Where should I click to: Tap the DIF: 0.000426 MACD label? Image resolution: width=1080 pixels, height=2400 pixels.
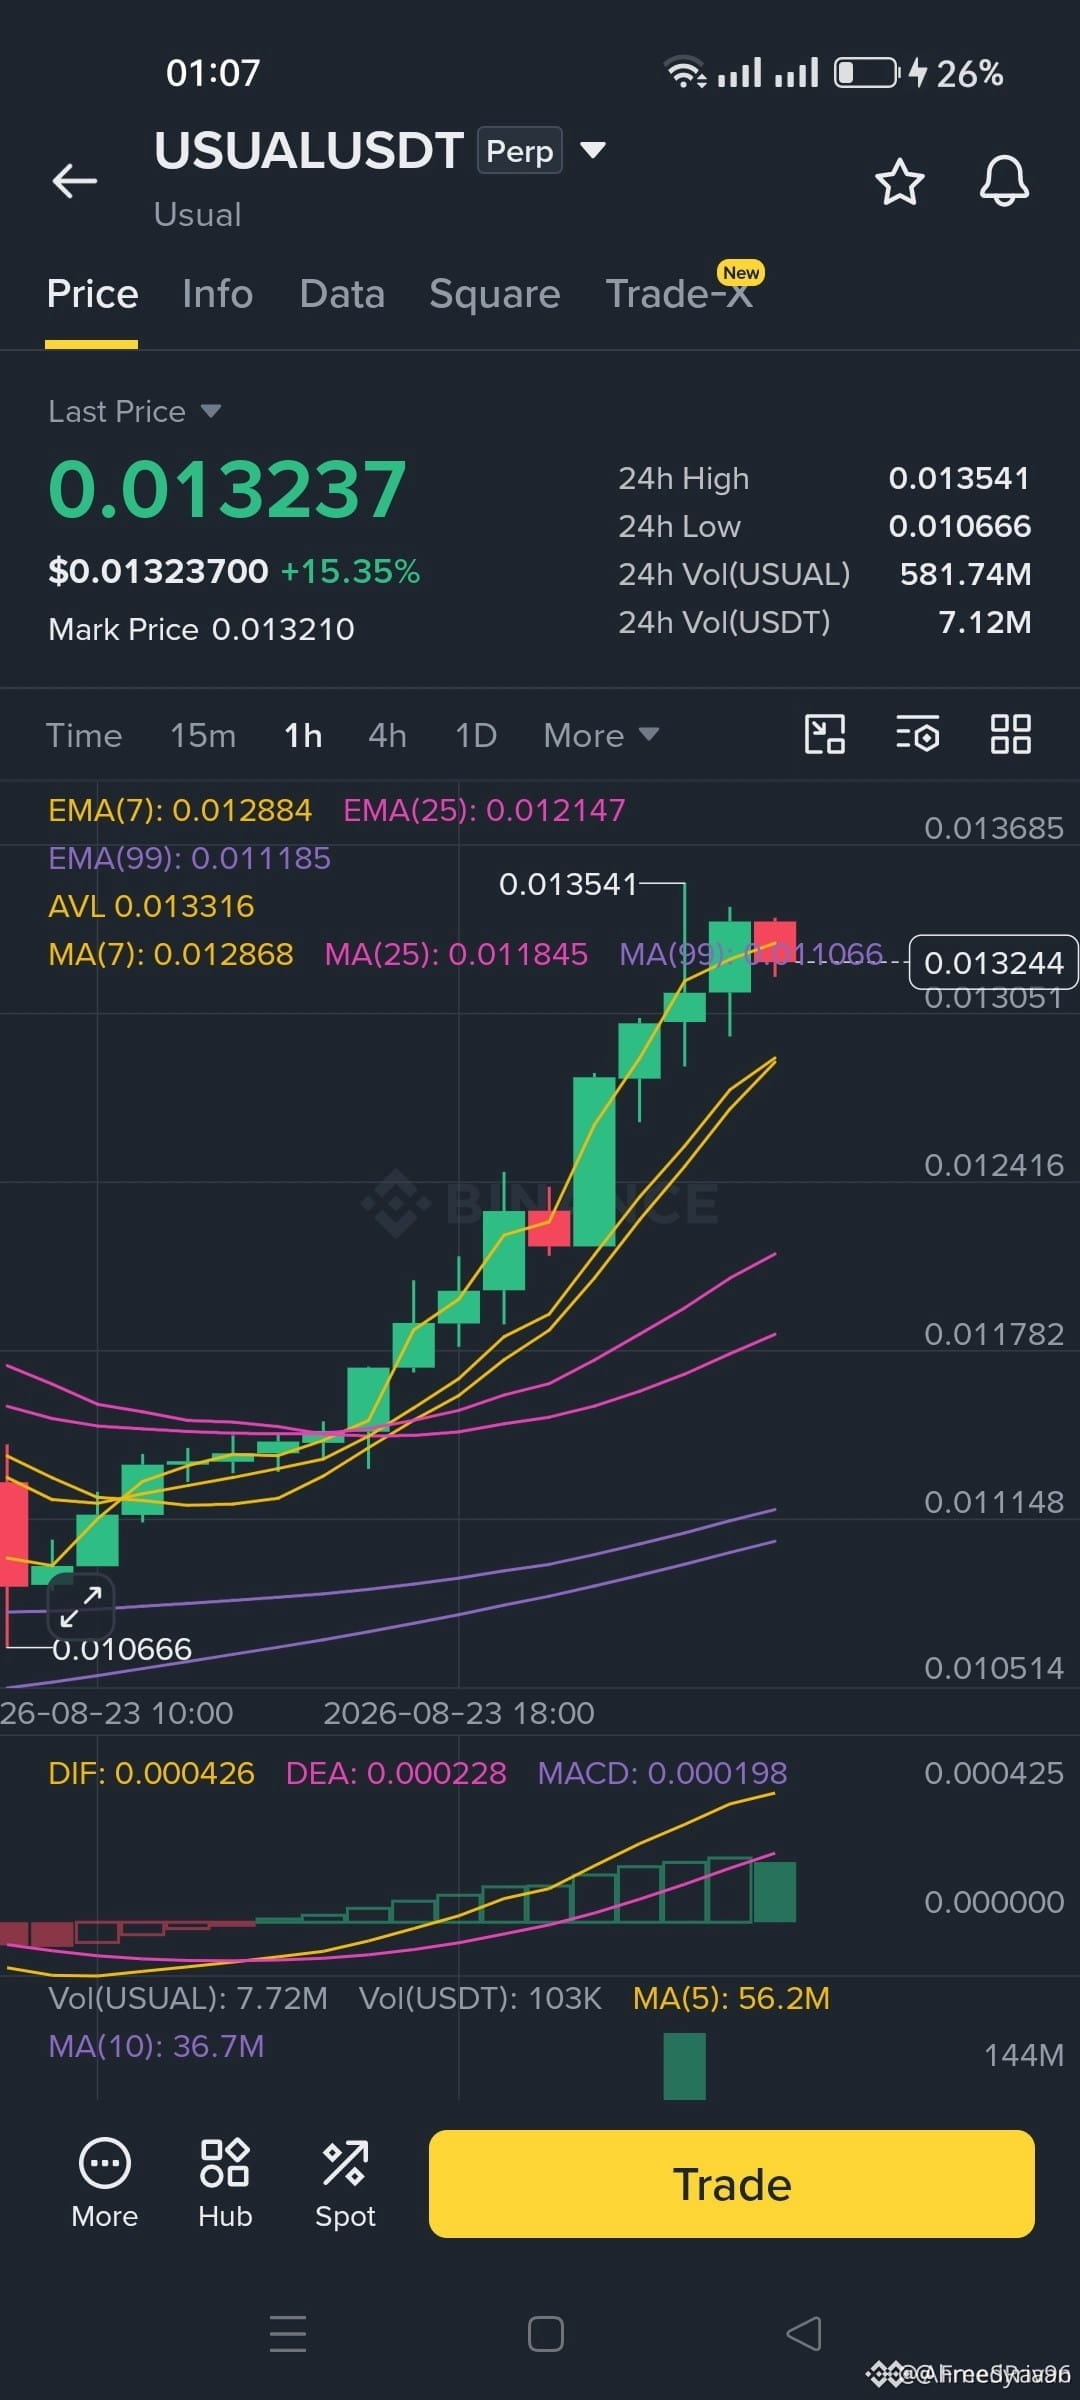(151, 1773)
